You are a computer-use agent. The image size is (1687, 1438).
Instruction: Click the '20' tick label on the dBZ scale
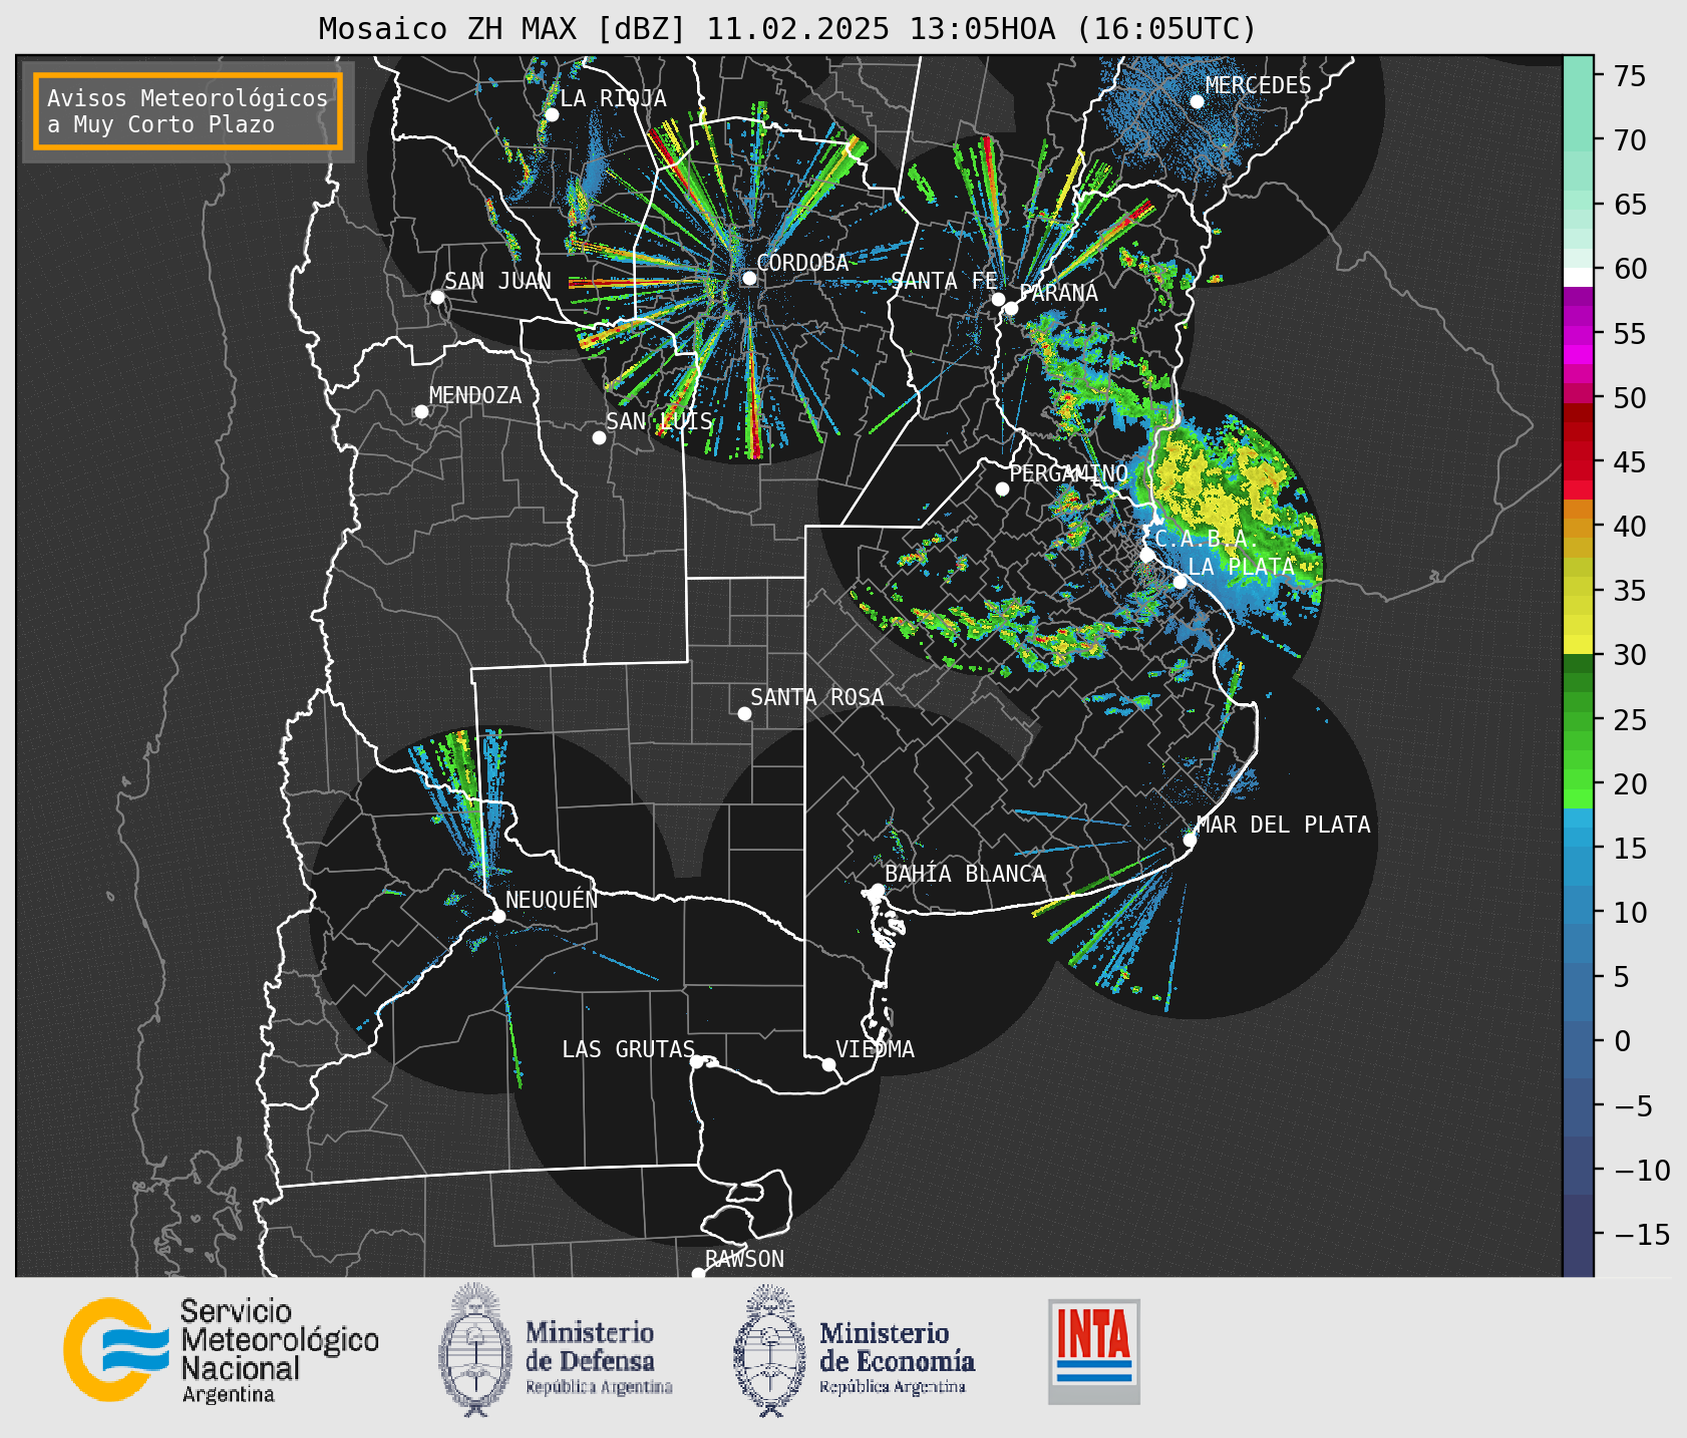tap(1629, 784)
